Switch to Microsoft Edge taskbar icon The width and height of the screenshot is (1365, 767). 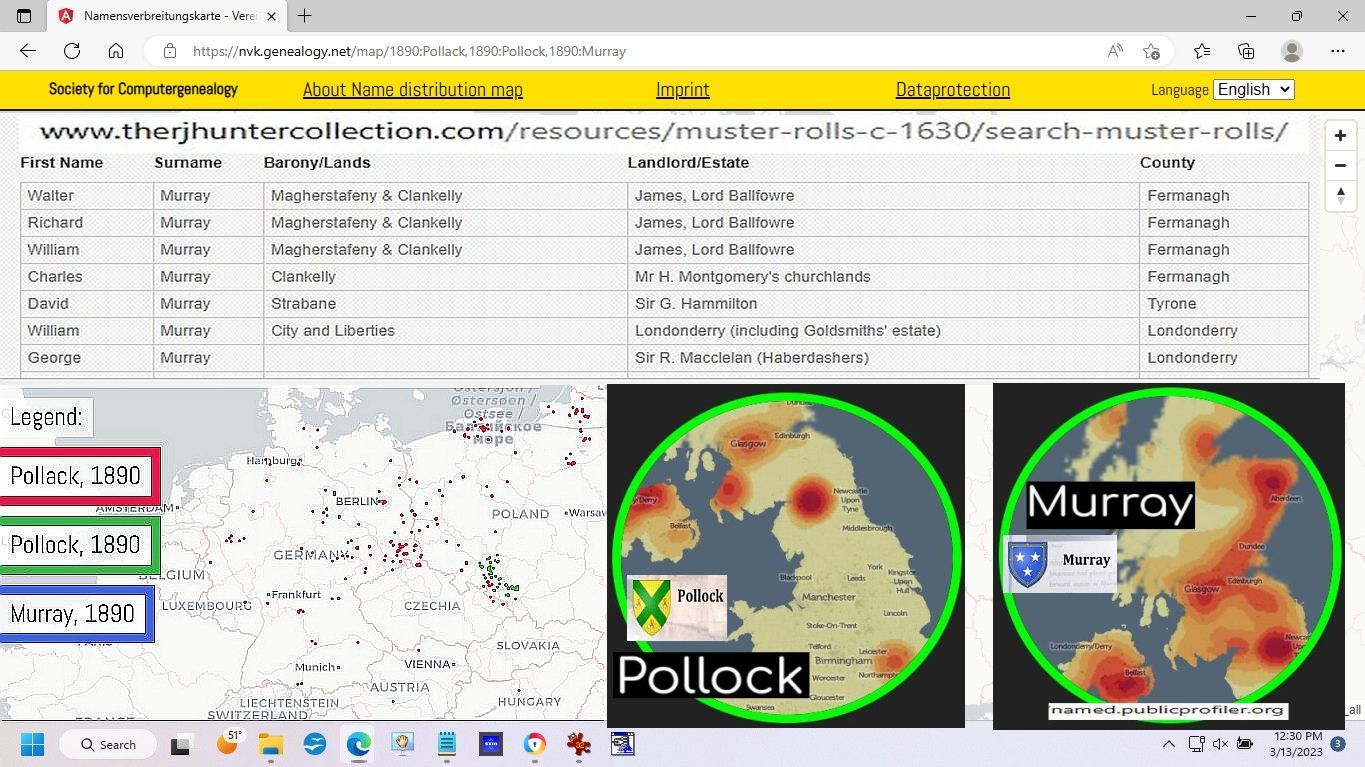point(359,744)
